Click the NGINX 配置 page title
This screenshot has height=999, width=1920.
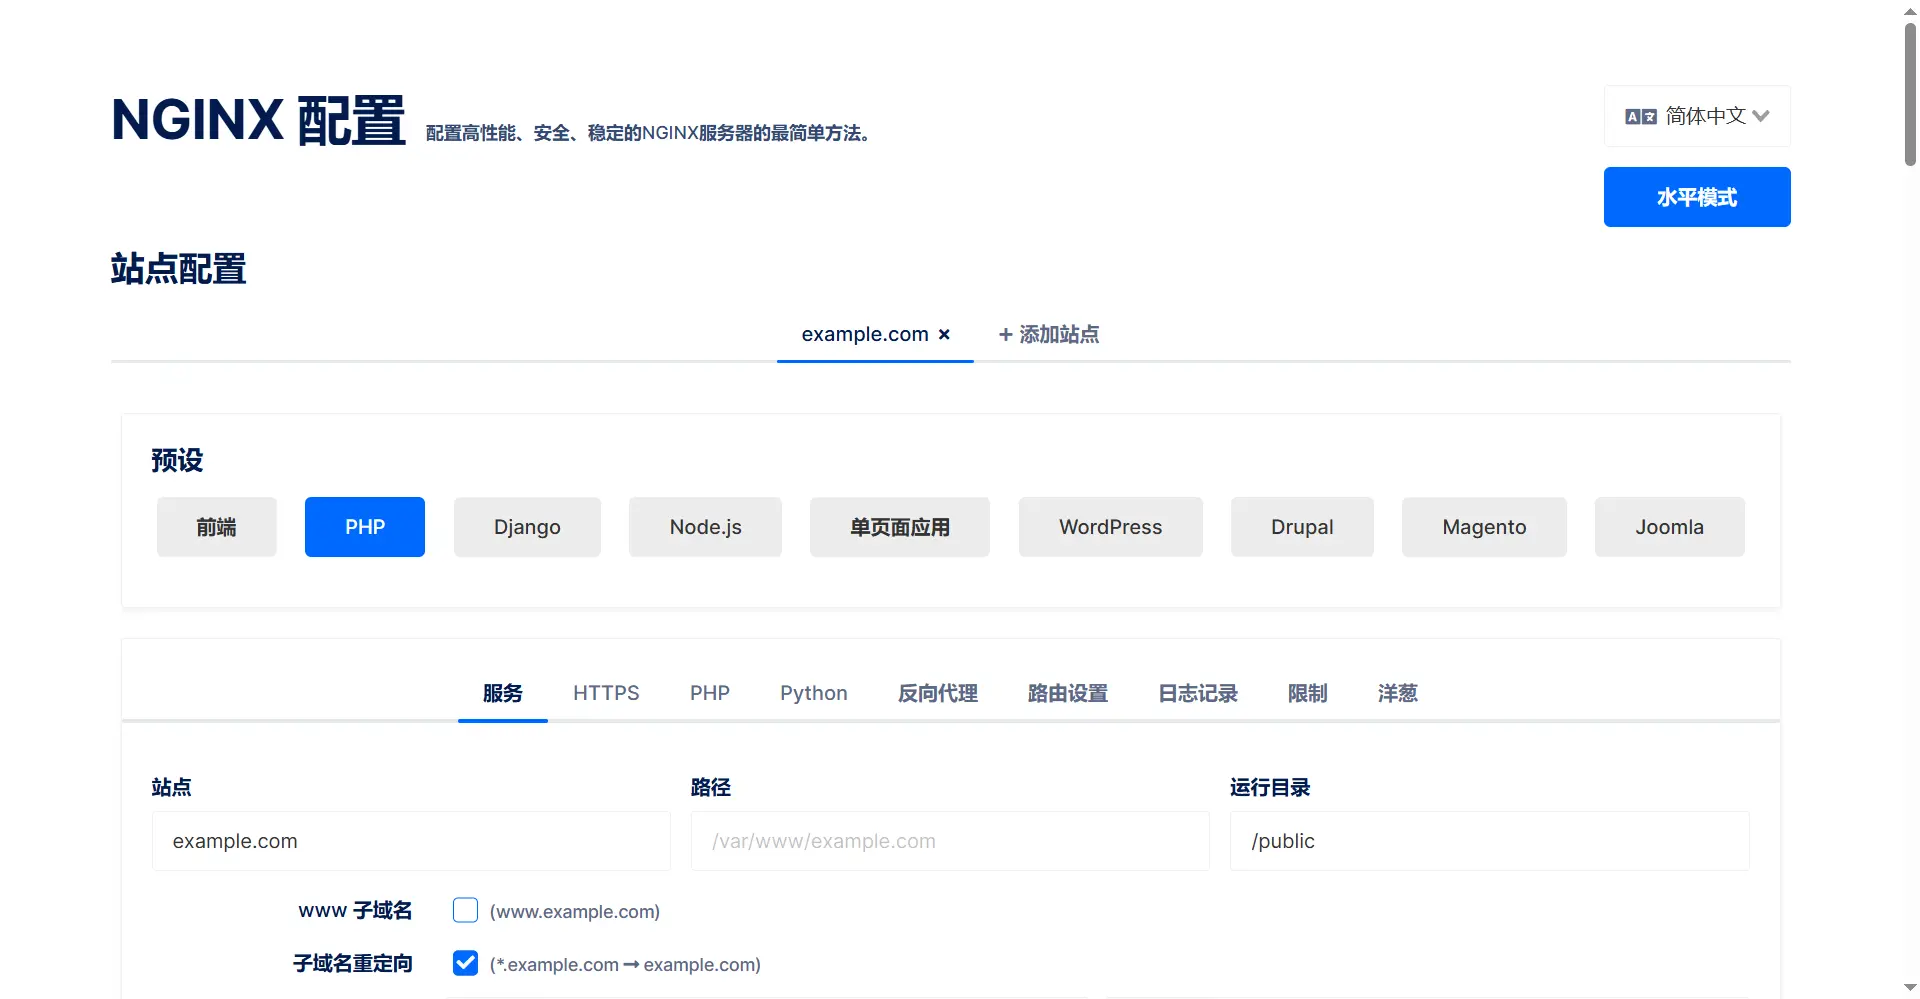(x=258, y=121)
